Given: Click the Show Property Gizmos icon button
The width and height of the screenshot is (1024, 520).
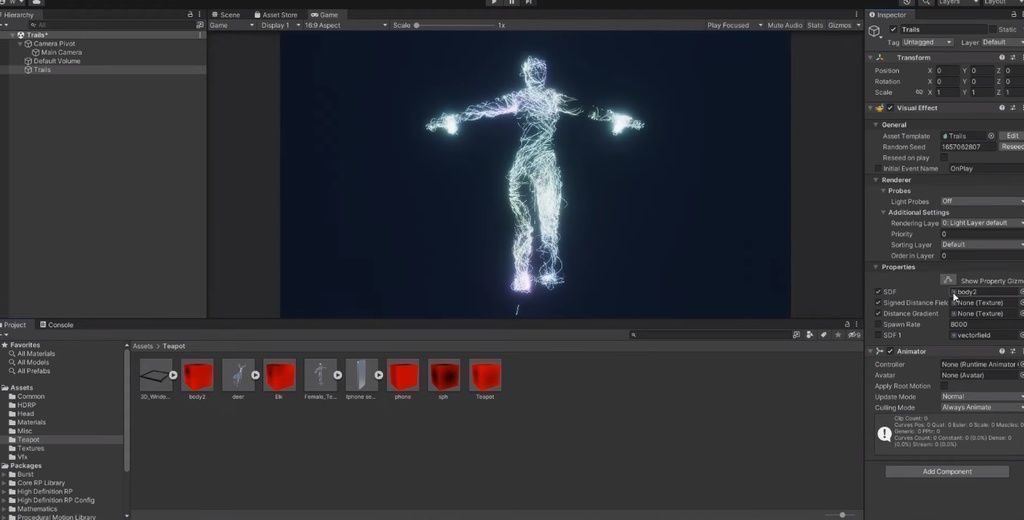Looking at the screenshot, I should click(948, 280).
